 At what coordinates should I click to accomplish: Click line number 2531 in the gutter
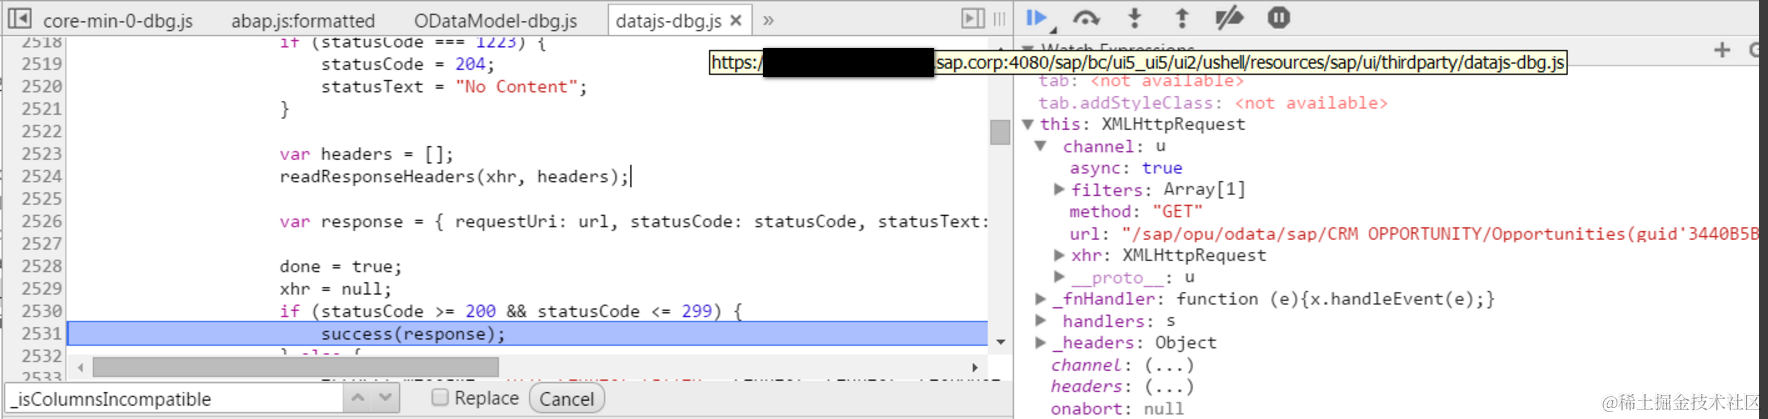[x=42, y=333]
